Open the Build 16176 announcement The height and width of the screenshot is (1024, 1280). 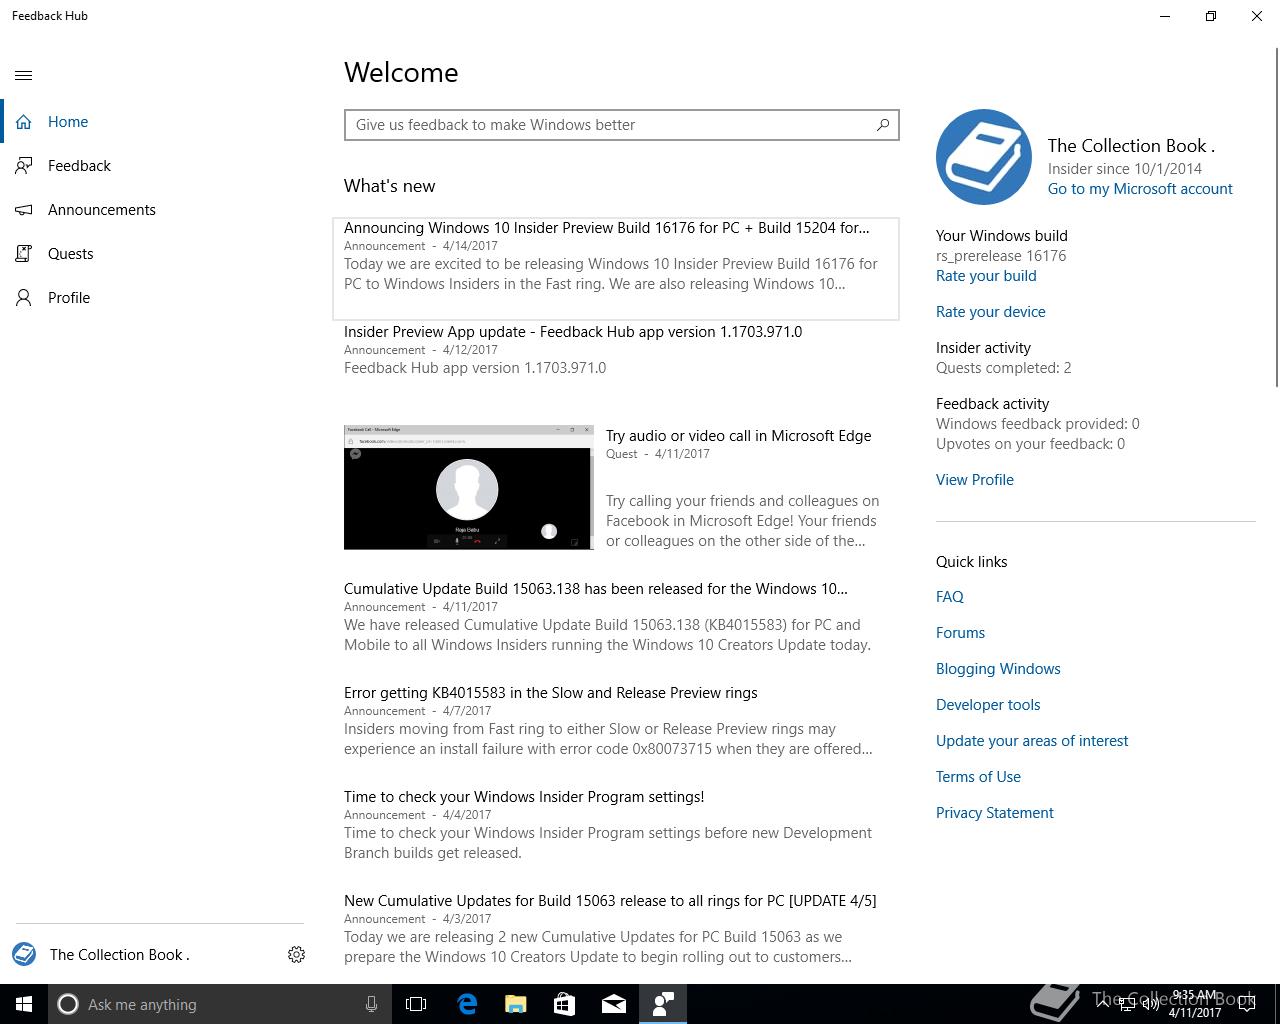[x=616, y=268]
